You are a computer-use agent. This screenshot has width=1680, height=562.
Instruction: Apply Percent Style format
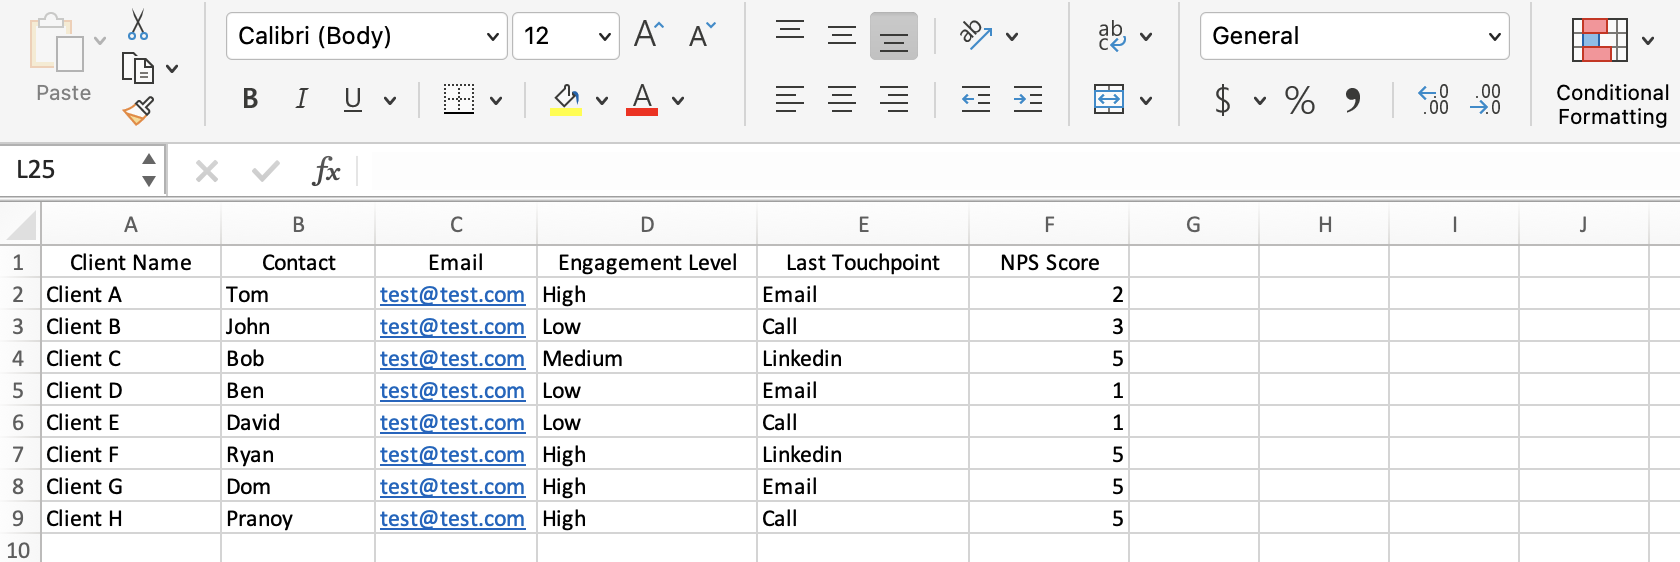click(x=1299, y=99)
